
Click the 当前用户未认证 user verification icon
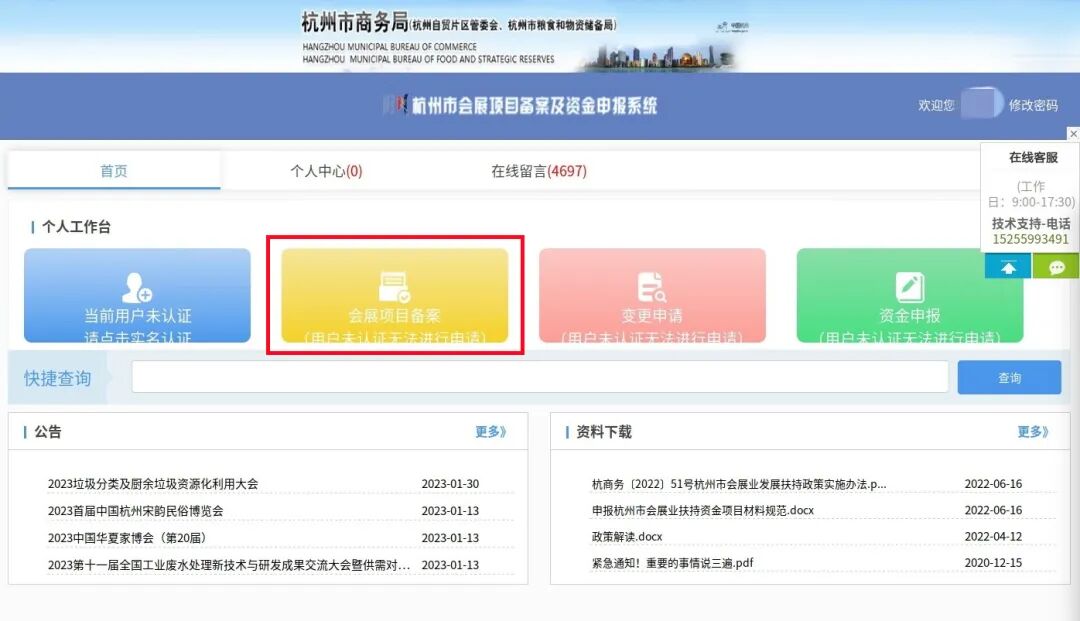pos(137,297)
